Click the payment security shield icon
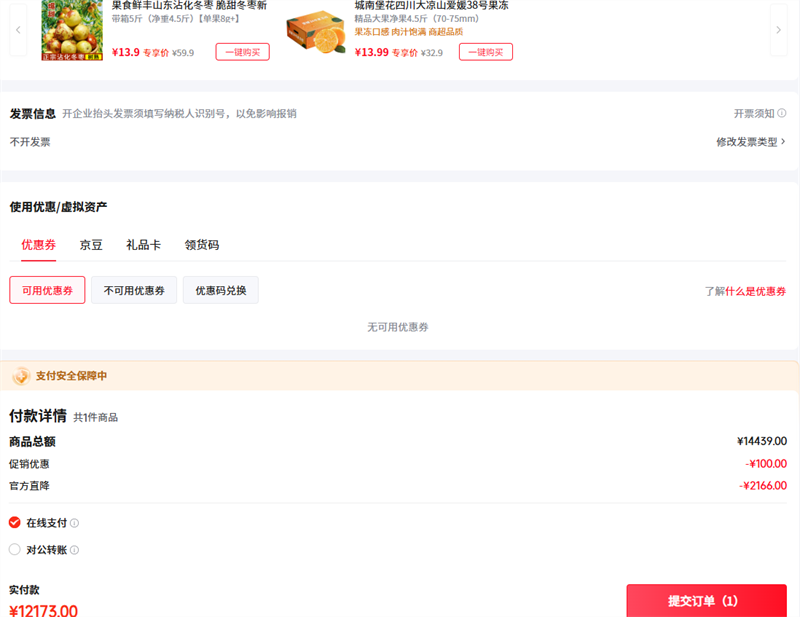 pyautogui.click(x=21, y=376)
